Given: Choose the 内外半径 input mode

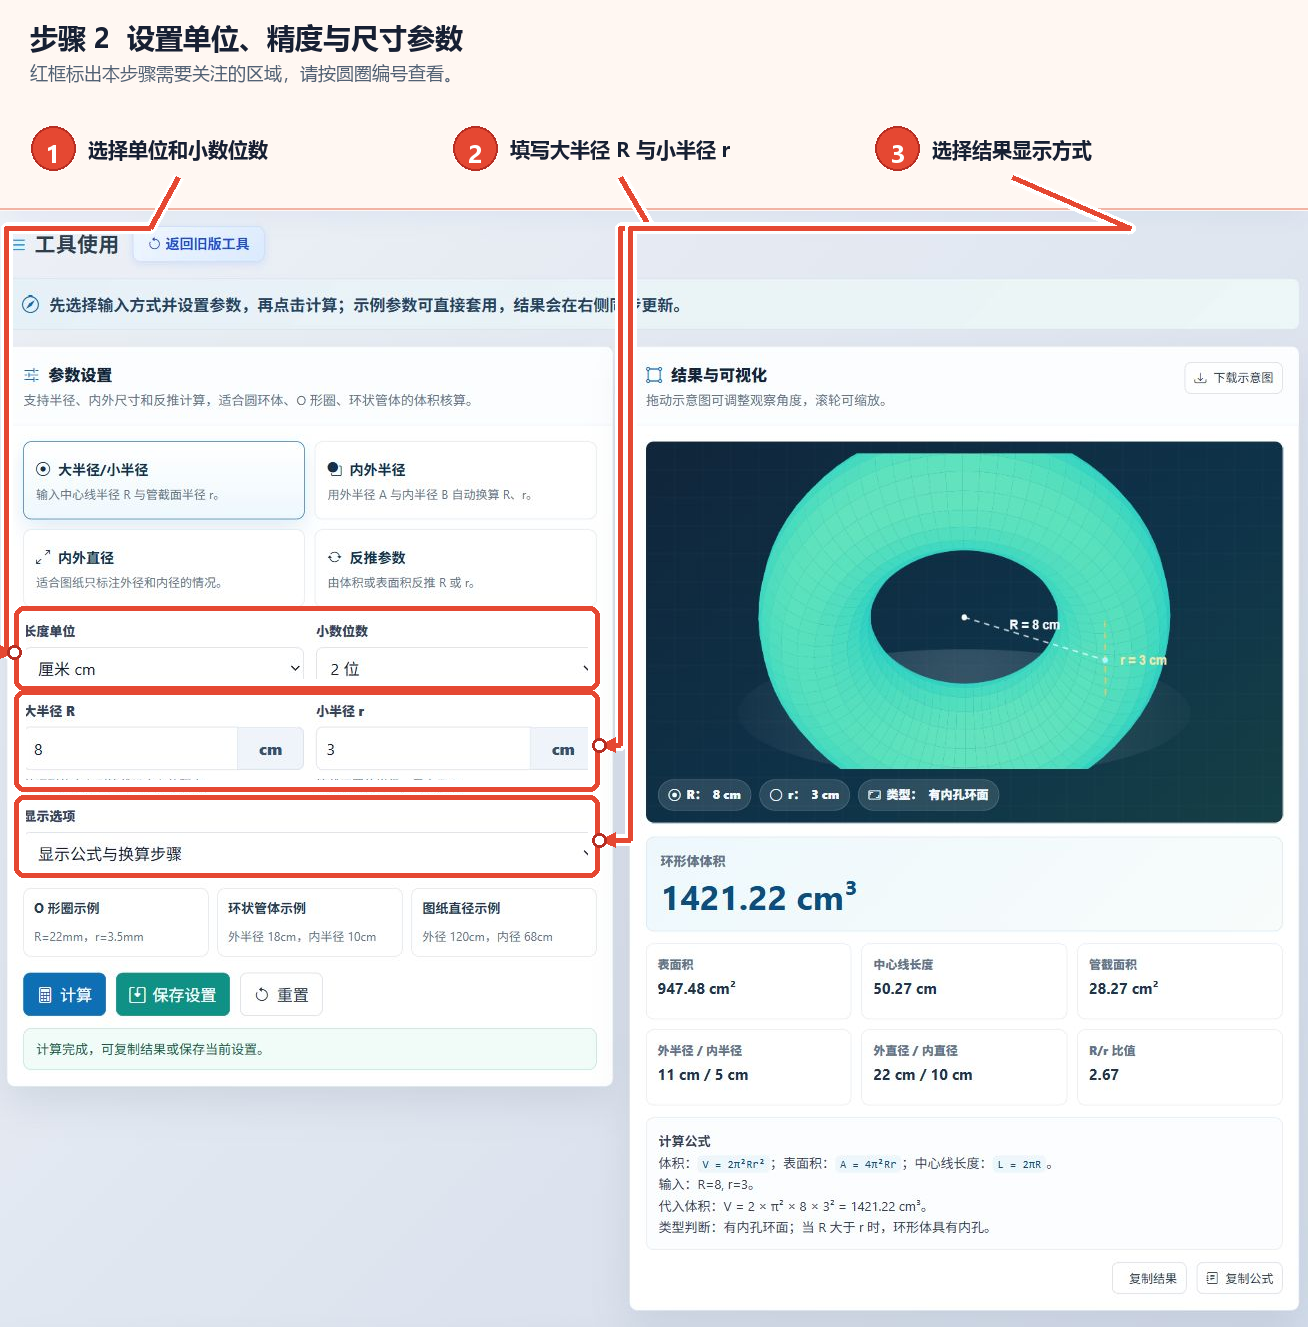Looking at the screenshot, I should click(456, 480).
